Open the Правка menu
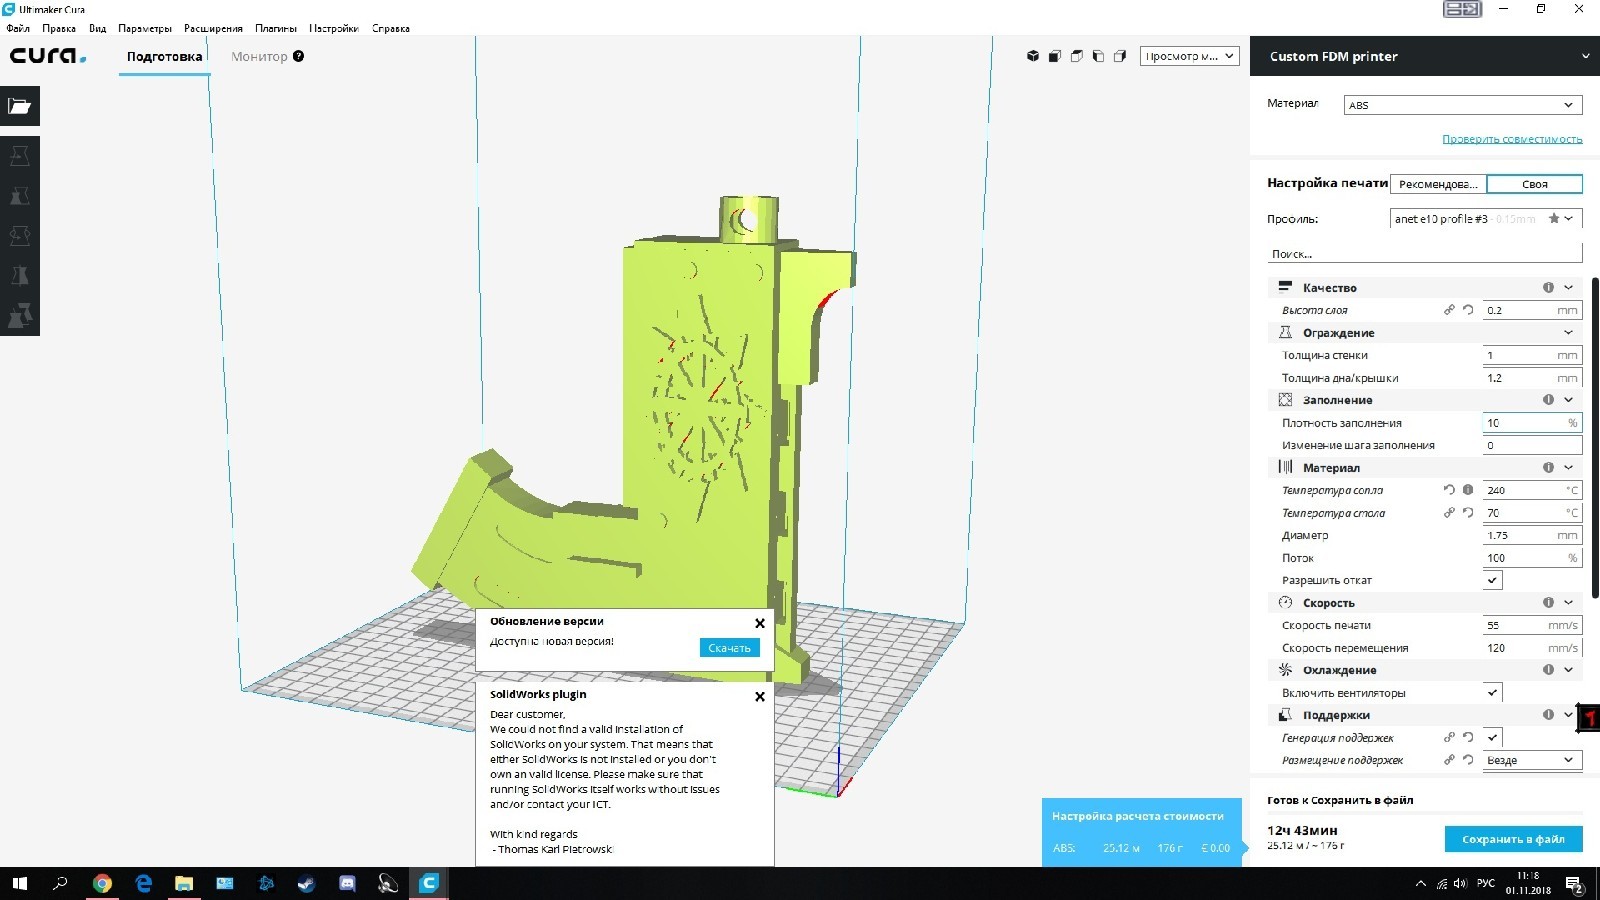This screenshot has width=1600, height=900. tap(59, 28)
